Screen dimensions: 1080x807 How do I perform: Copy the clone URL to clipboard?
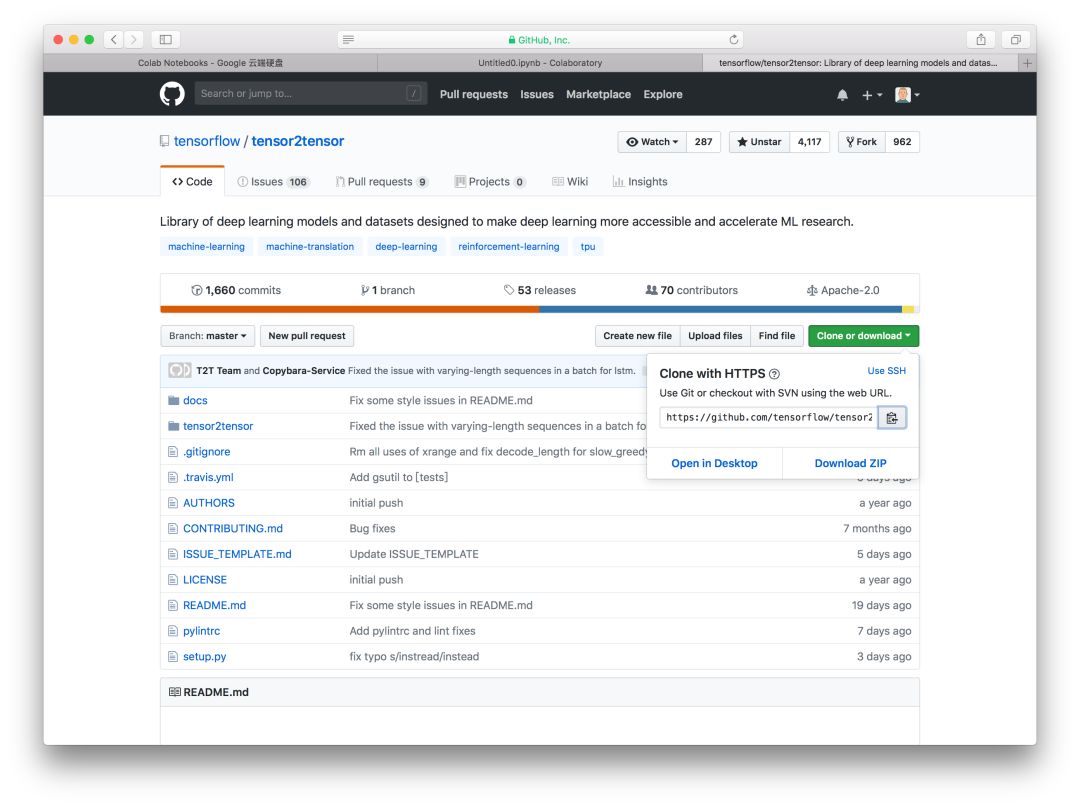(x=892, y=418)
